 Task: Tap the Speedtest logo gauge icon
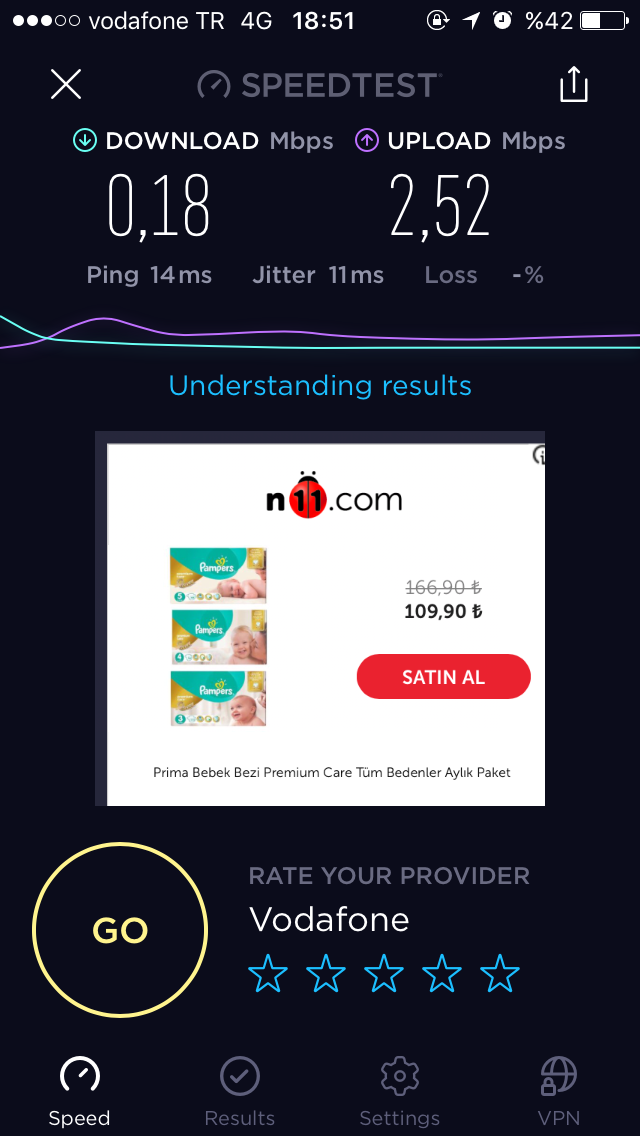pos(214,85)
